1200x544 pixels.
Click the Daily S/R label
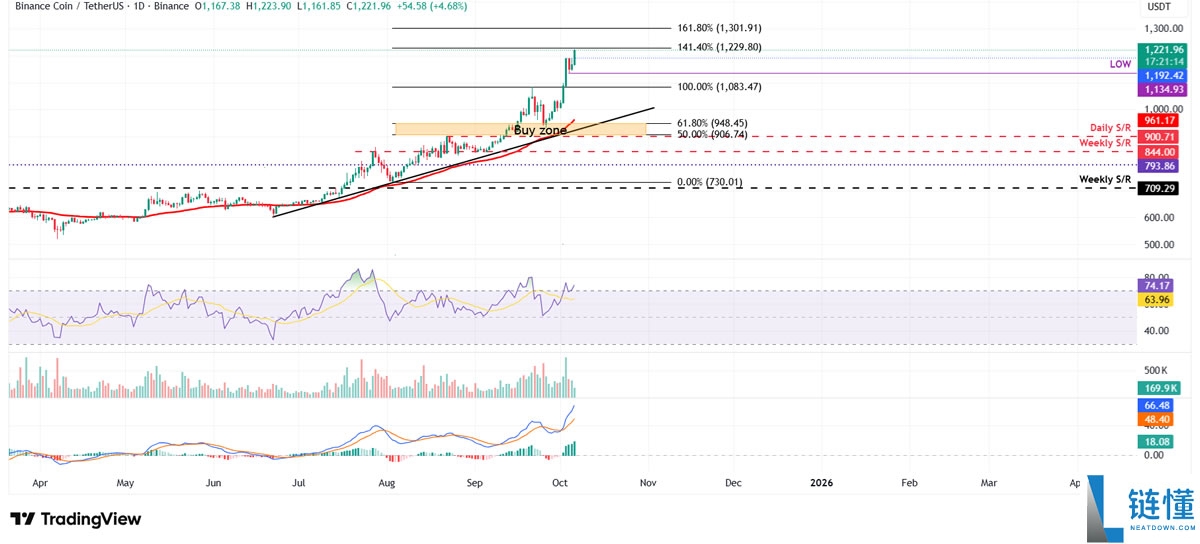click(1111, 128)
